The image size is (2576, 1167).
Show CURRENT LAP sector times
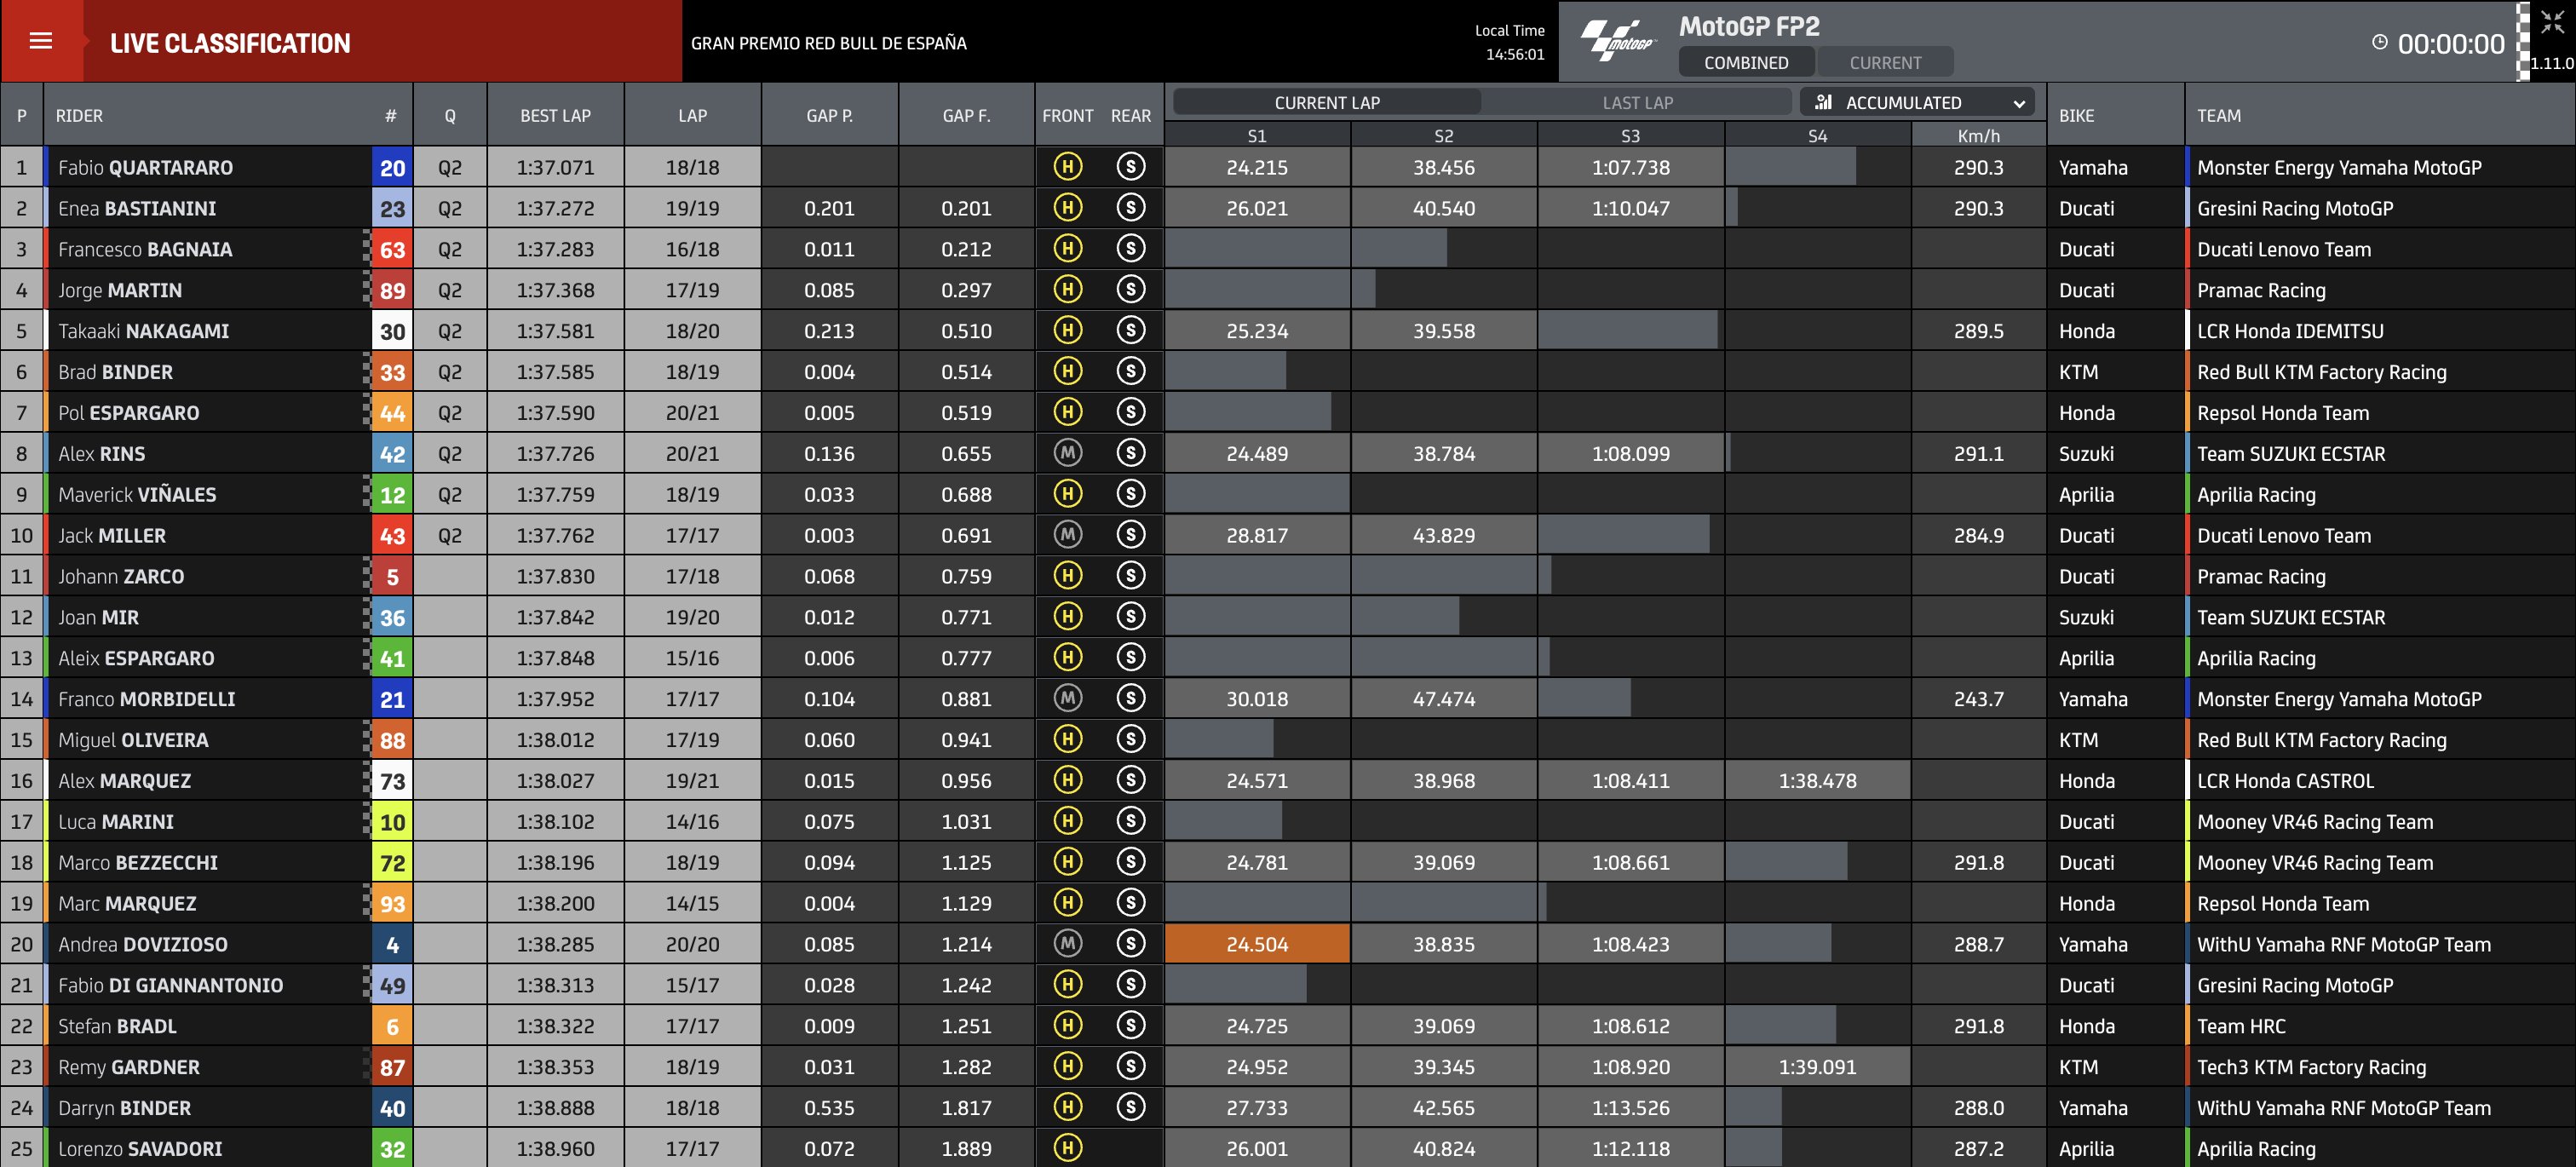tap(1326, 102)
